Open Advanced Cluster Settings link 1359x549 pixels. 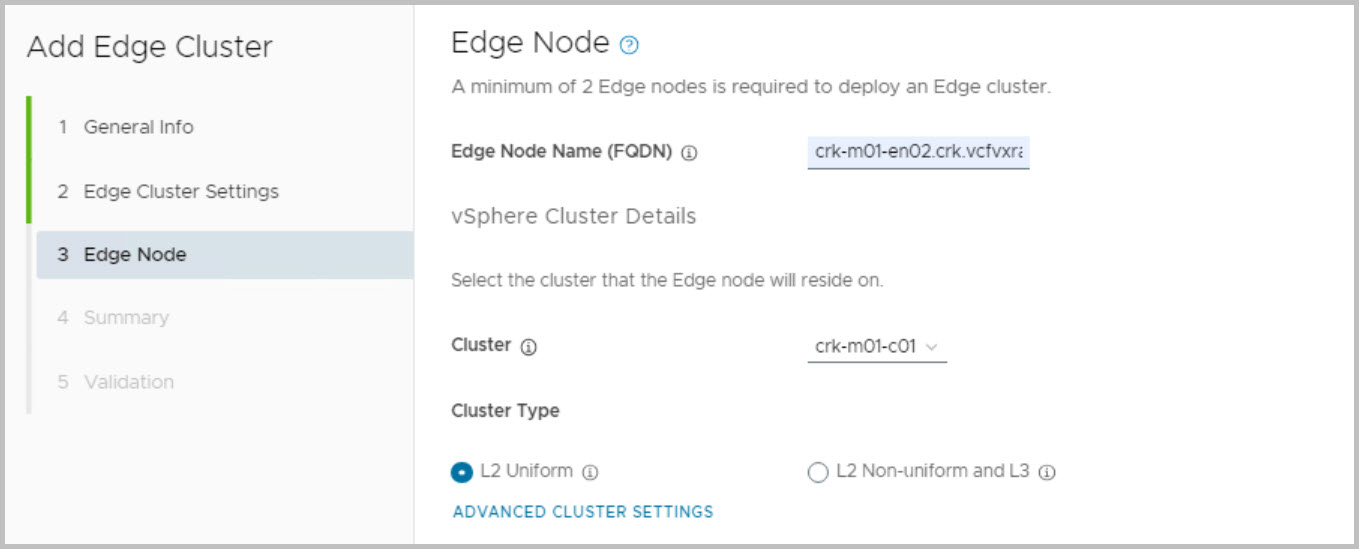[x=583, y=512]
